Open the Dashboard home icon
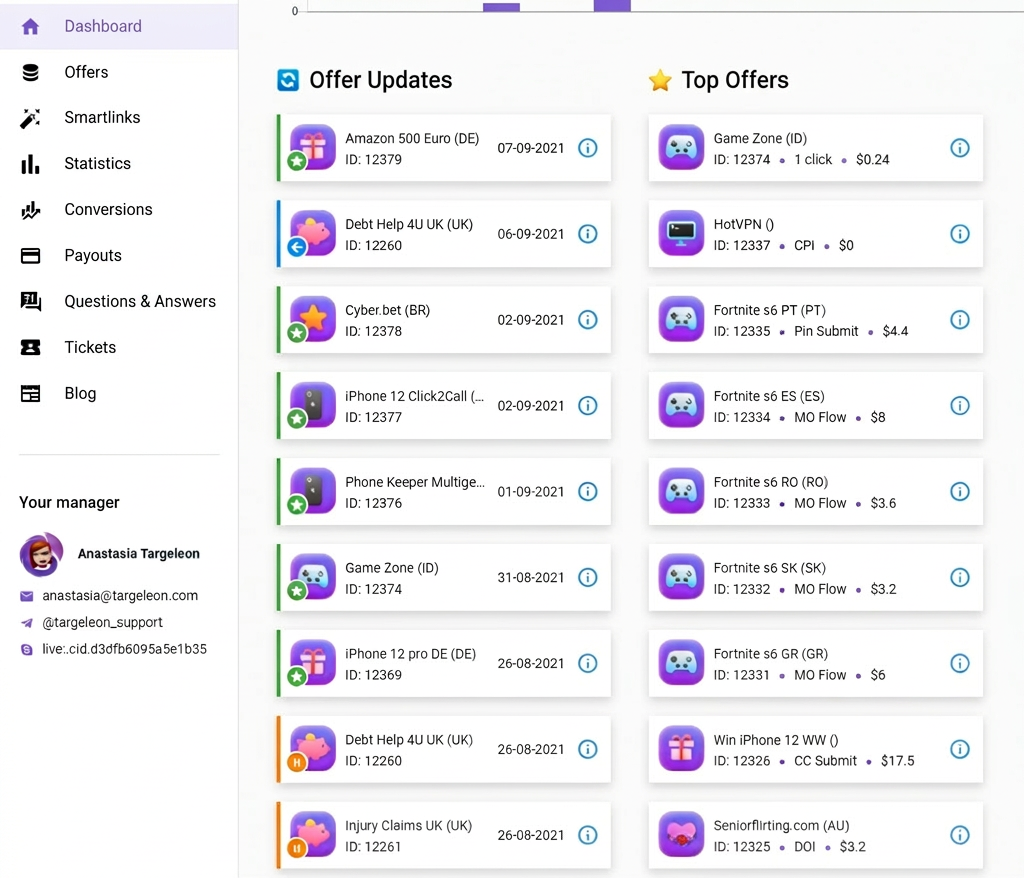The height and width of the screenshot is (878, 1024). (x=30, y=27)
